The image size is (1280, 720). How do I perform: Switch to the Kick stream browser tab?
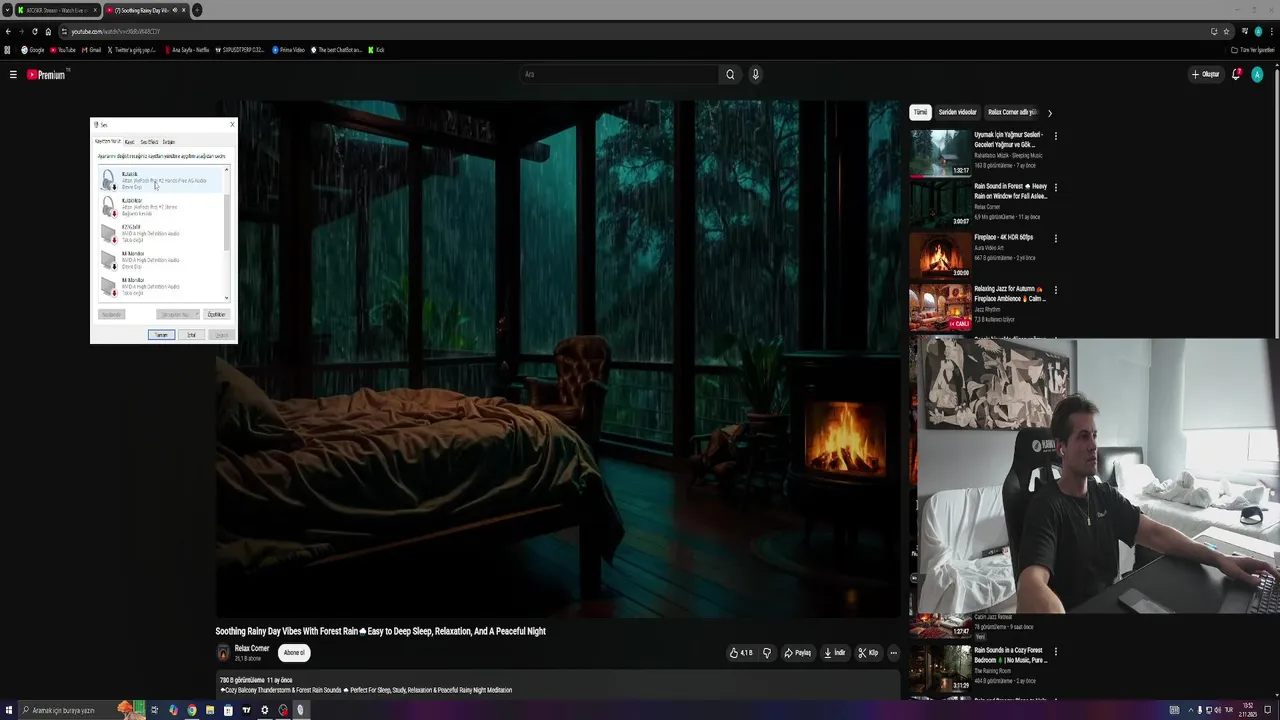tap(56, 10)
